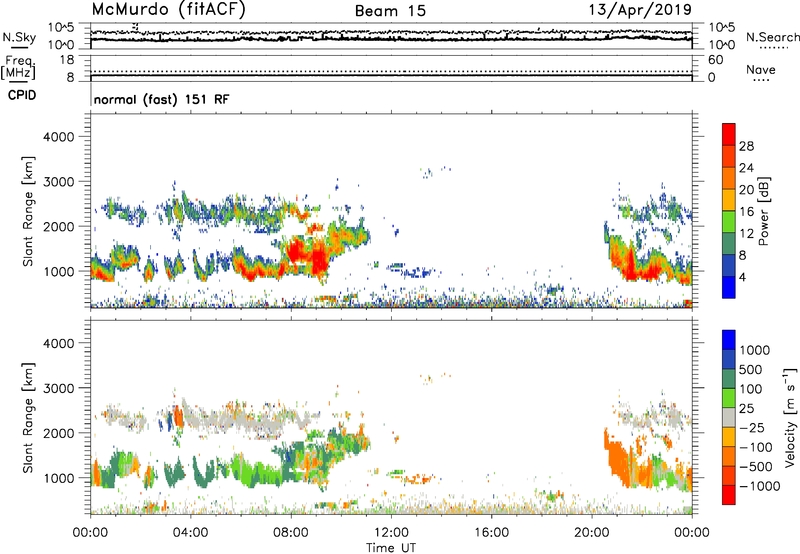Click Velocity colorbar orange -100 to -500 segment

(729, 456)
